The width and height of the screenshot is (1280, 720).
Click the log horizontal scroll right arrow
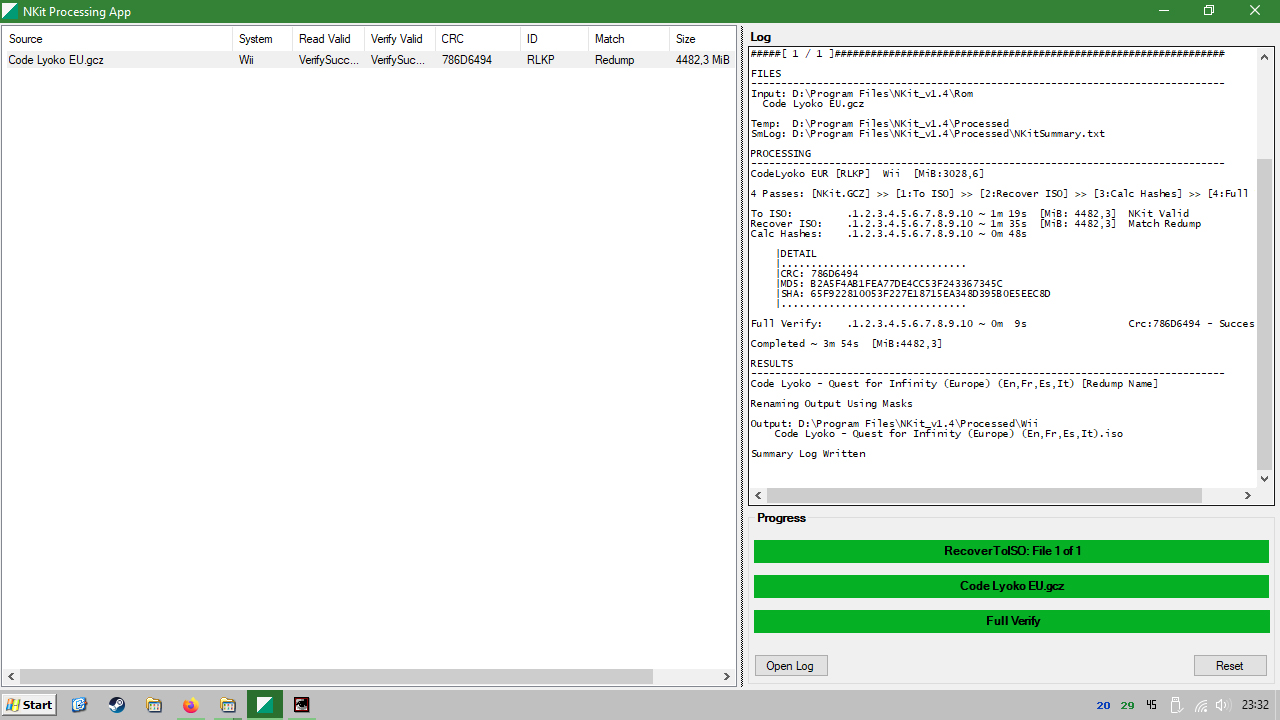click(1248, 495)
